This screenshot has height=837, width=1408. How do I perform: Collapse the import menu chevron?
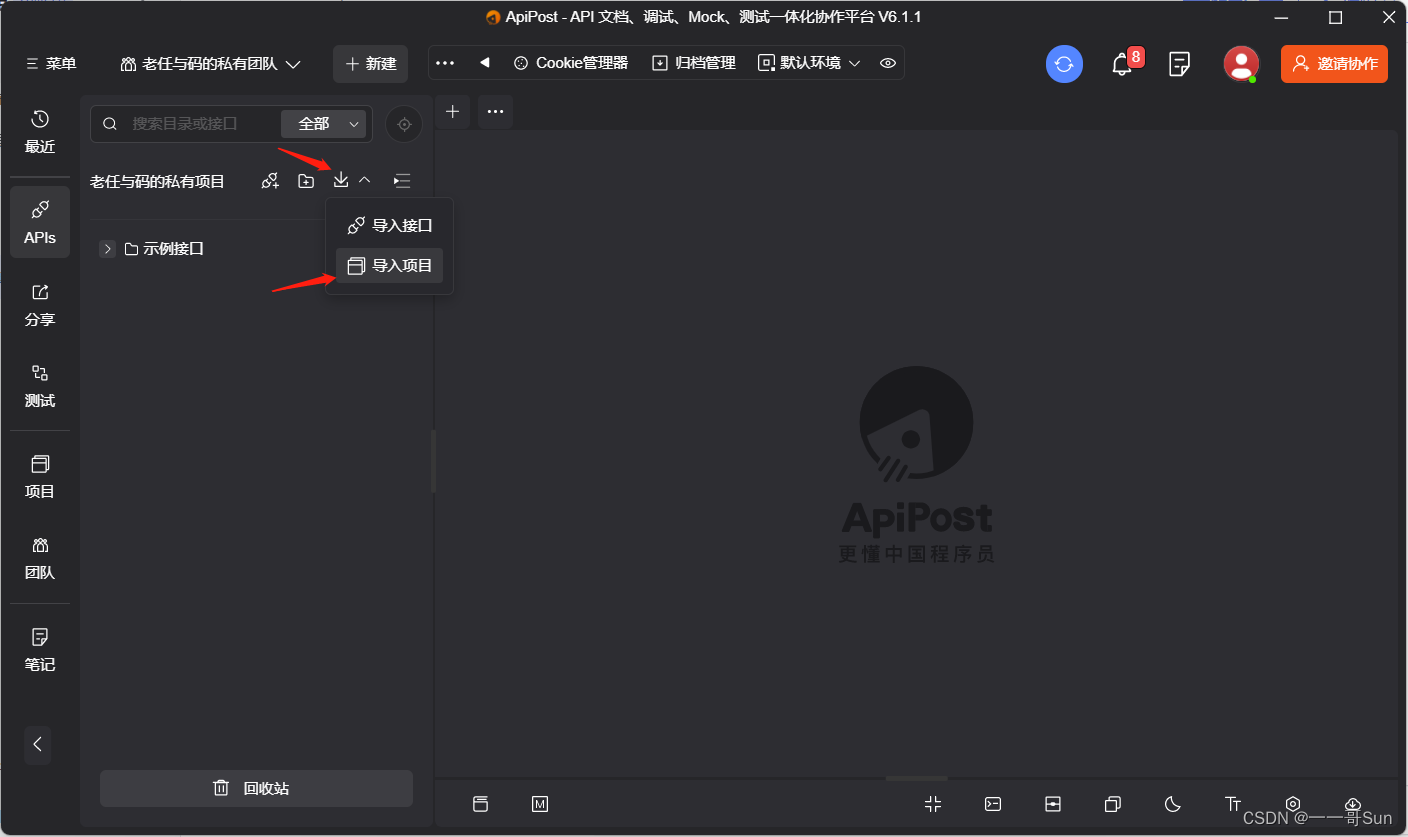[x=365, y=180]
